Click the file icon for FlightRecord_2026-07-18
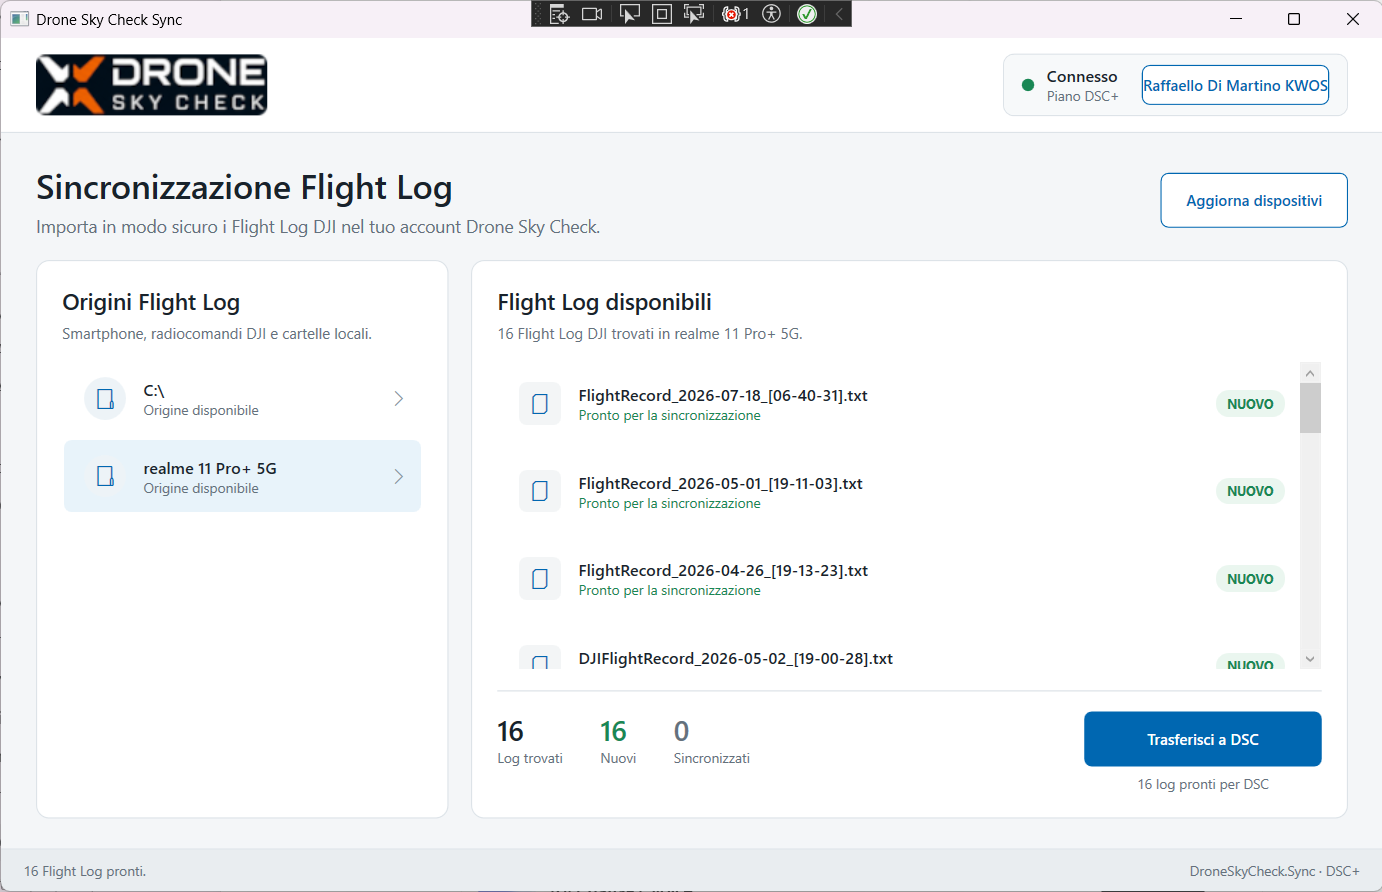This screenshot has width=1382, height=892. 540,404
